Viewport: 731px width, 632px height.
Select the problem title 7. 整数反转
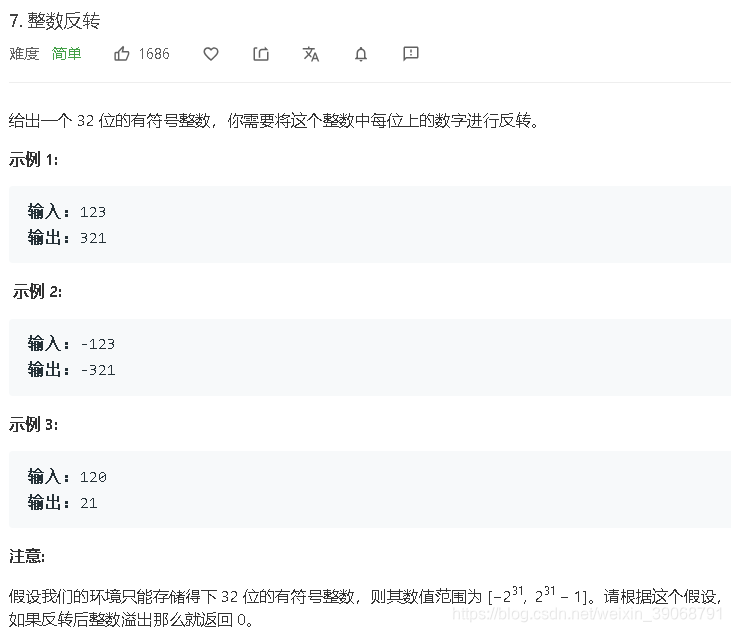(x=55, y=21)
